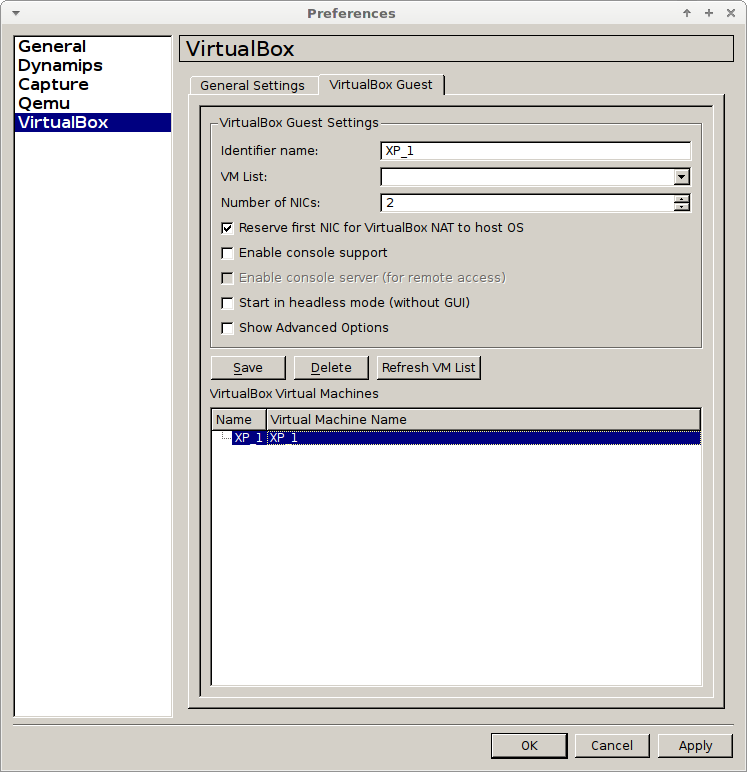Click the Save button
The image size is (747, 772).
(x=248, y=368)
